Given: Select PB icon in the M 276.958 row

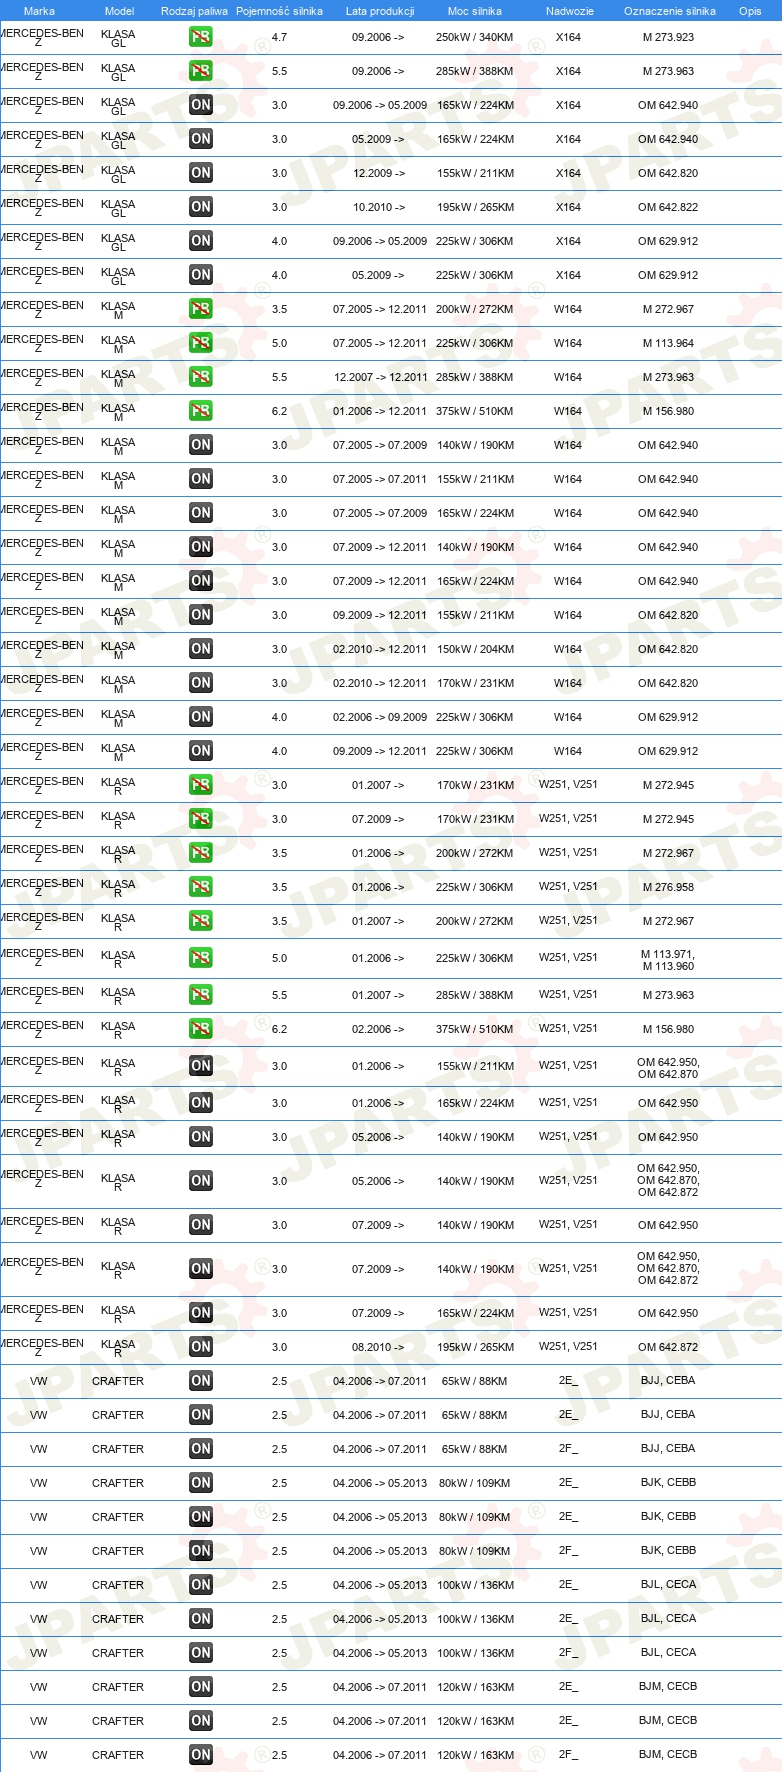Looking at the screenshot, I should 201,887.
